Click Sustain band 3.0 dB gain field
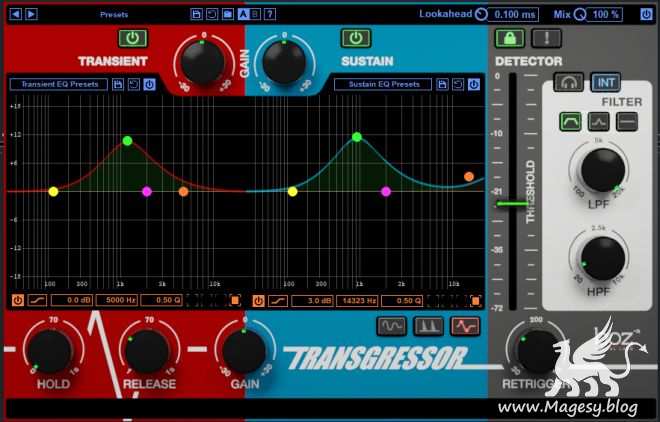 click(x=313, y=301)
